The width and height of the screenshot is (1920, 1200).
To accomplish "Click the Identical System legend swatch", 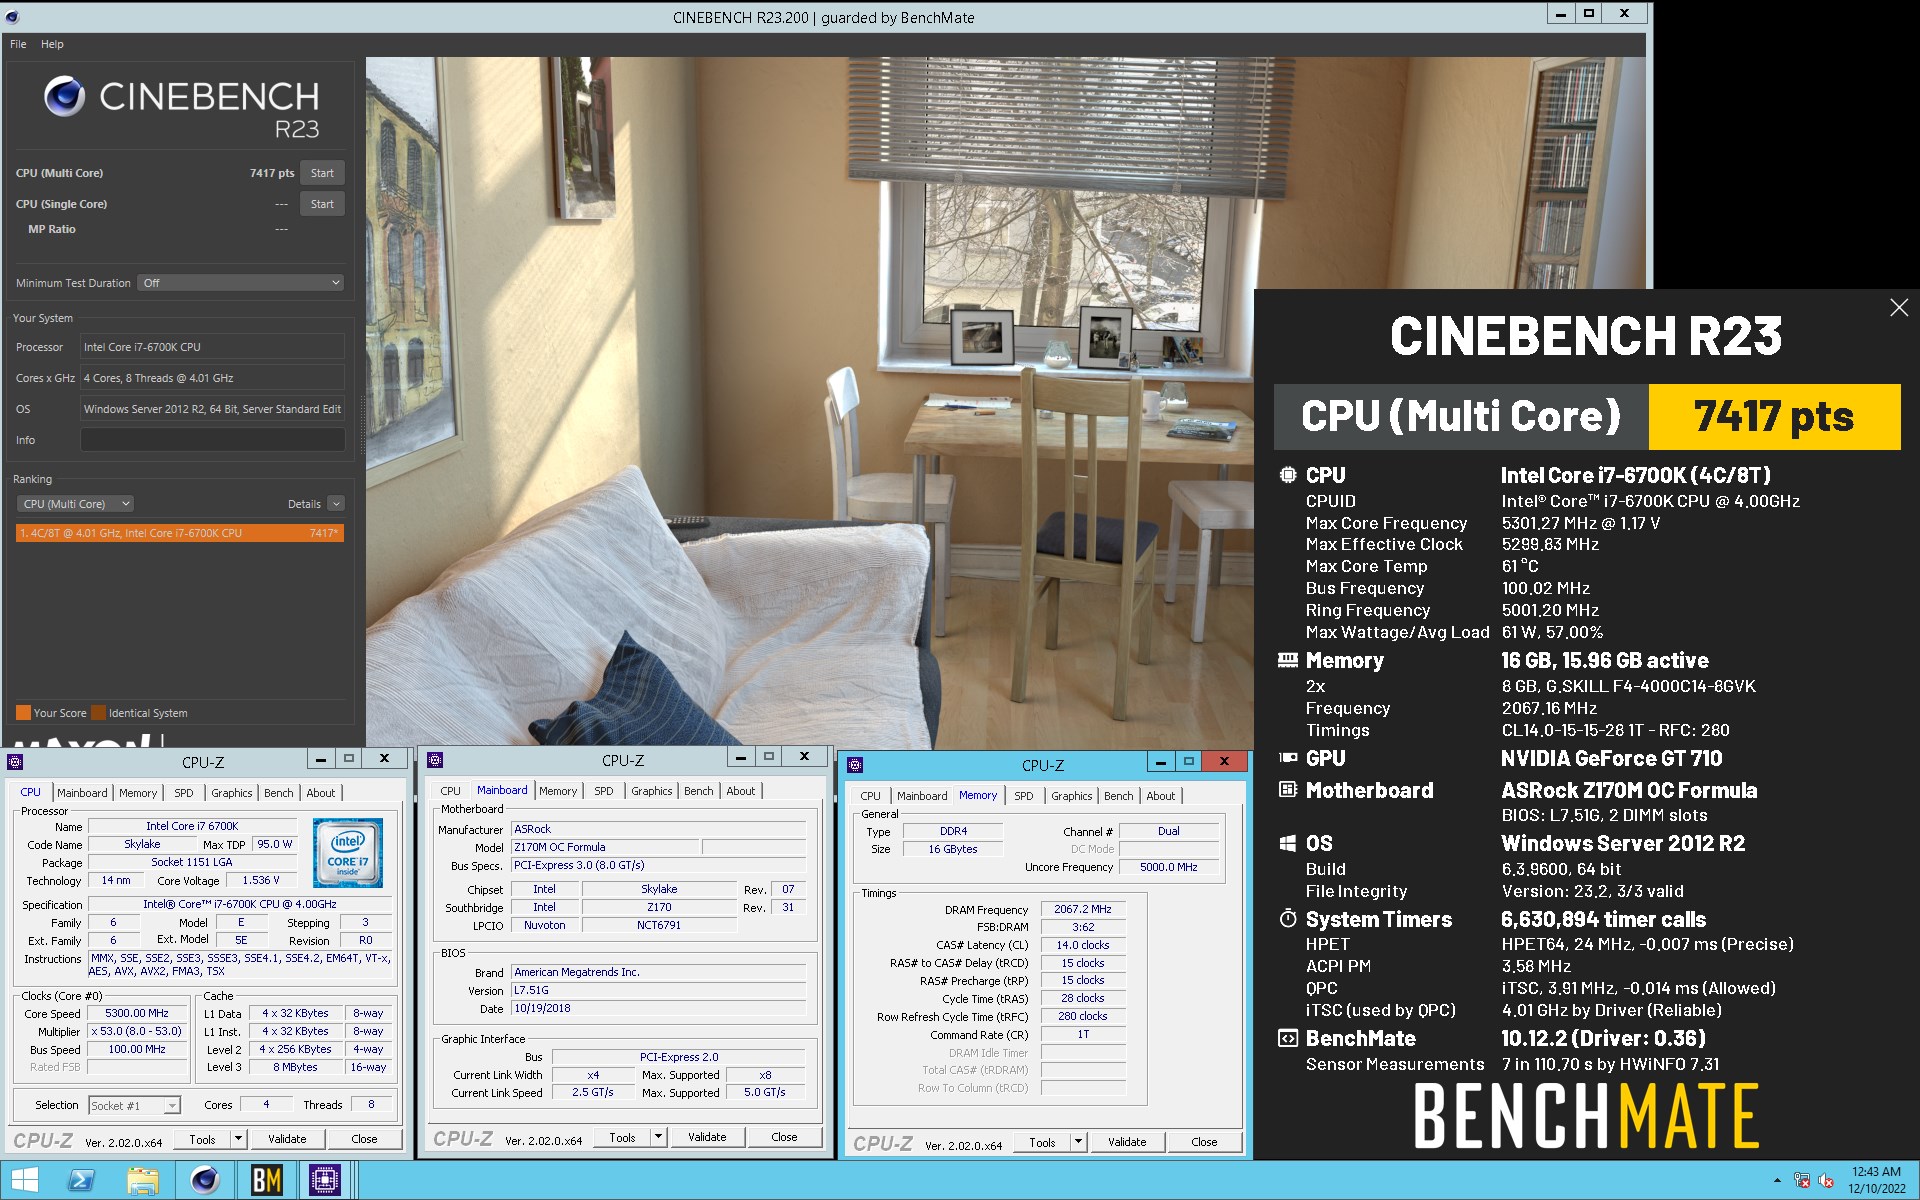I will 98,713.
